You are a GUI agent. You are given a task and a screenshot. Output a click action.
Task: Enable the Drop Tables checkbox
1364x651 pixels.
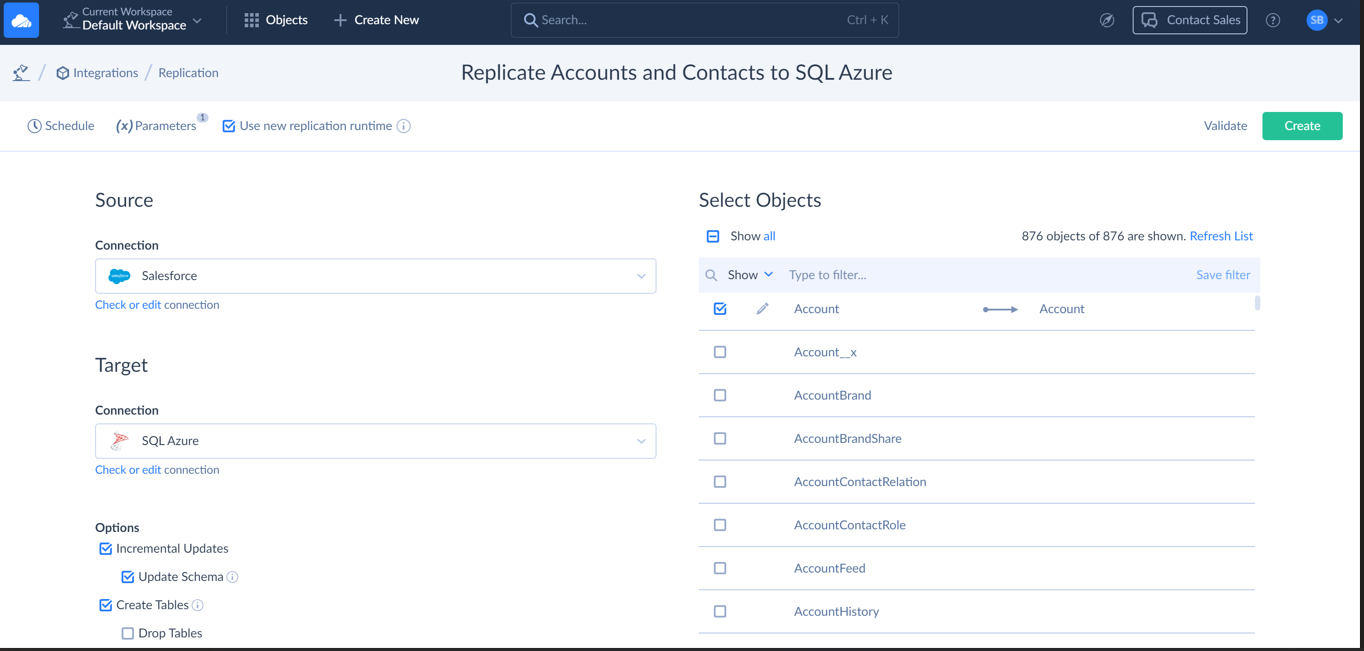click(128, 633)
